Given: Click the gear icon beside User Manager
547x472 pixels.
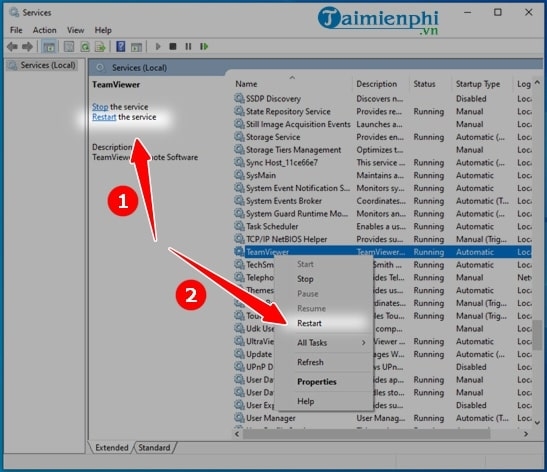Looking at the screenshot, I should click(239, 418).
